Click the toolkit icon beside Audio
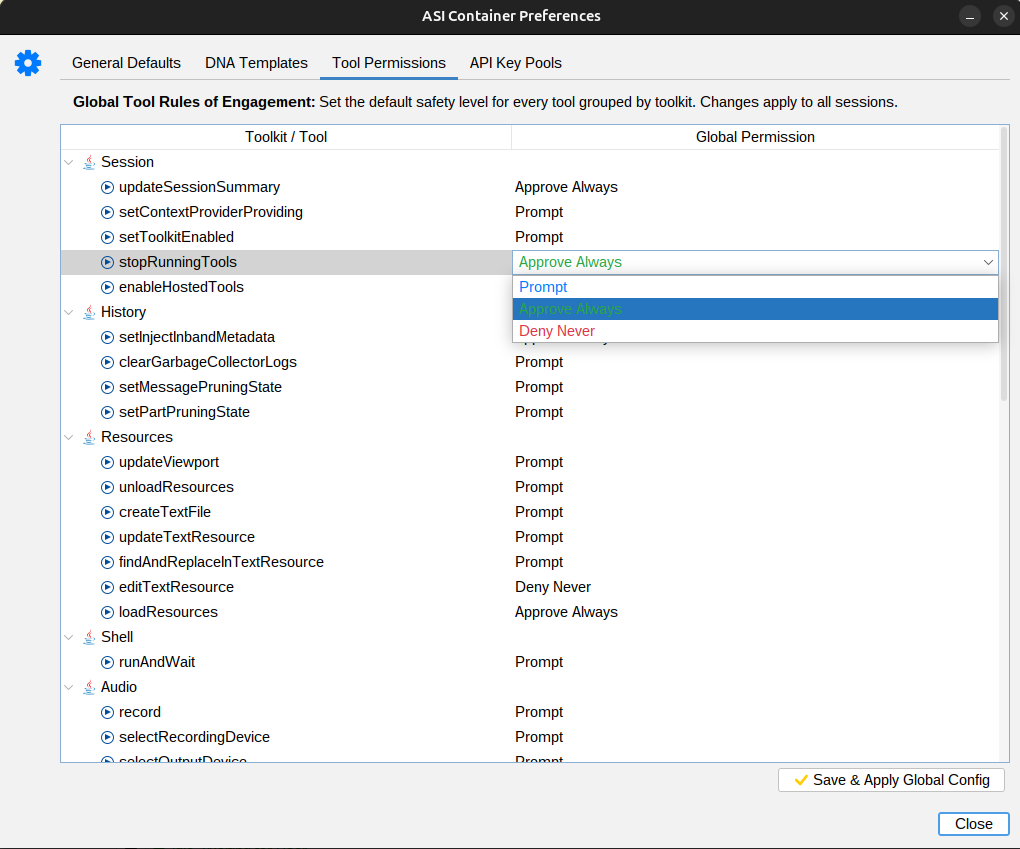This screenshot has height=849, width=1020. [x=89, y=686]
